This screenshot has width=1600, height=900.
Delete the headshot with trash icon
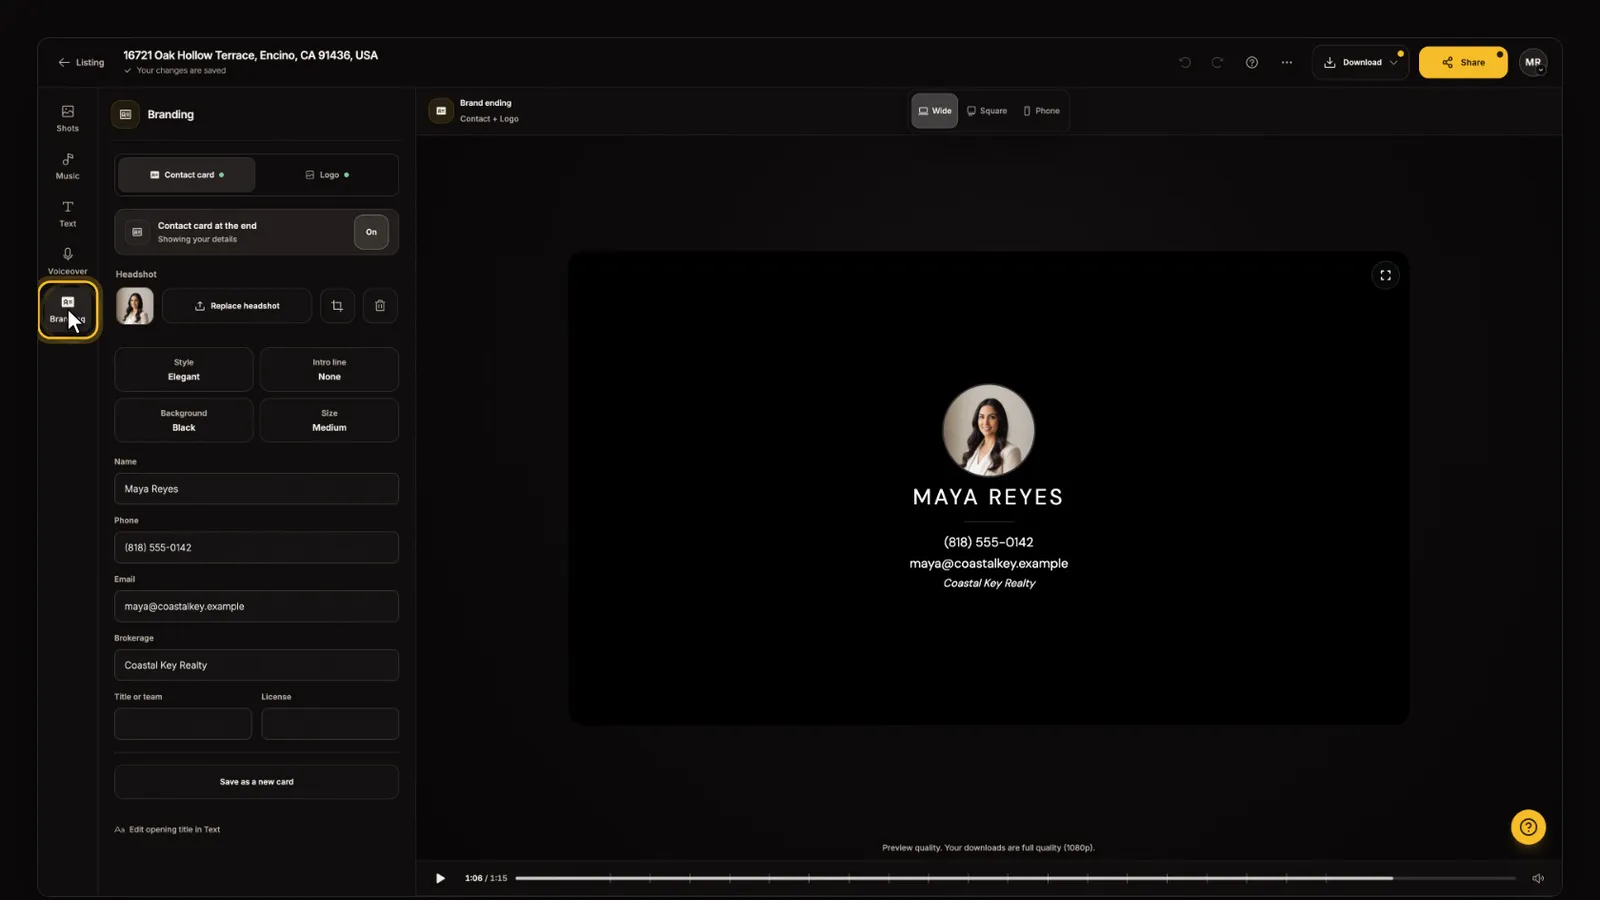(x=380, y=306)
